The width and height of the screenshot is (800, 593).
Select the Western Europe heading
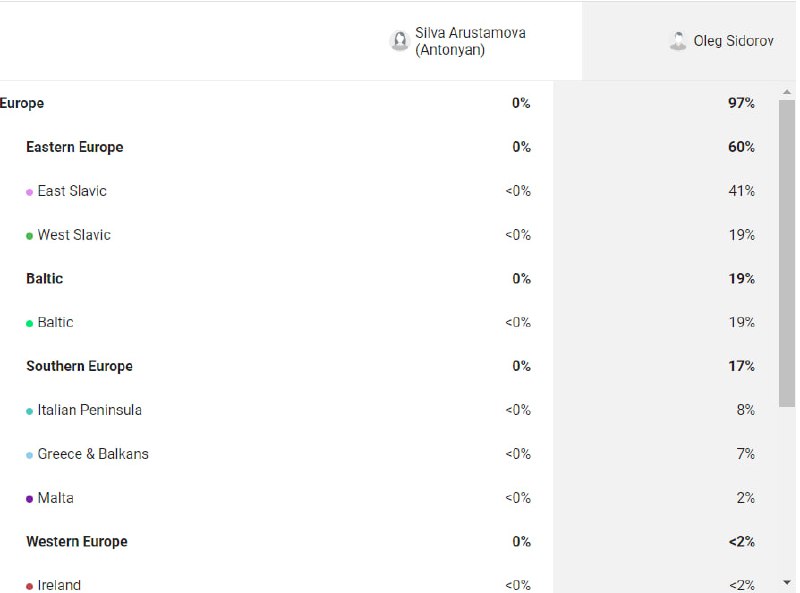pos(77,541)
